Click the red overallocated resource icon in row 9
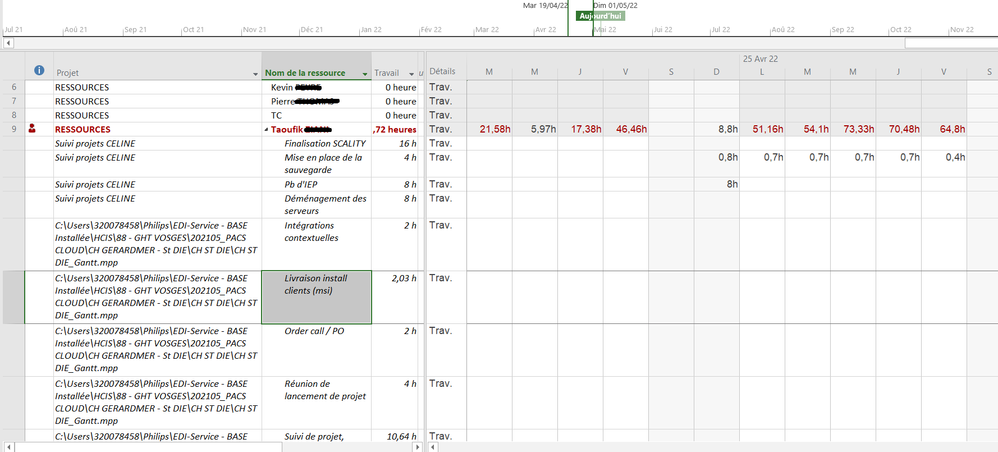 (32, 129)
